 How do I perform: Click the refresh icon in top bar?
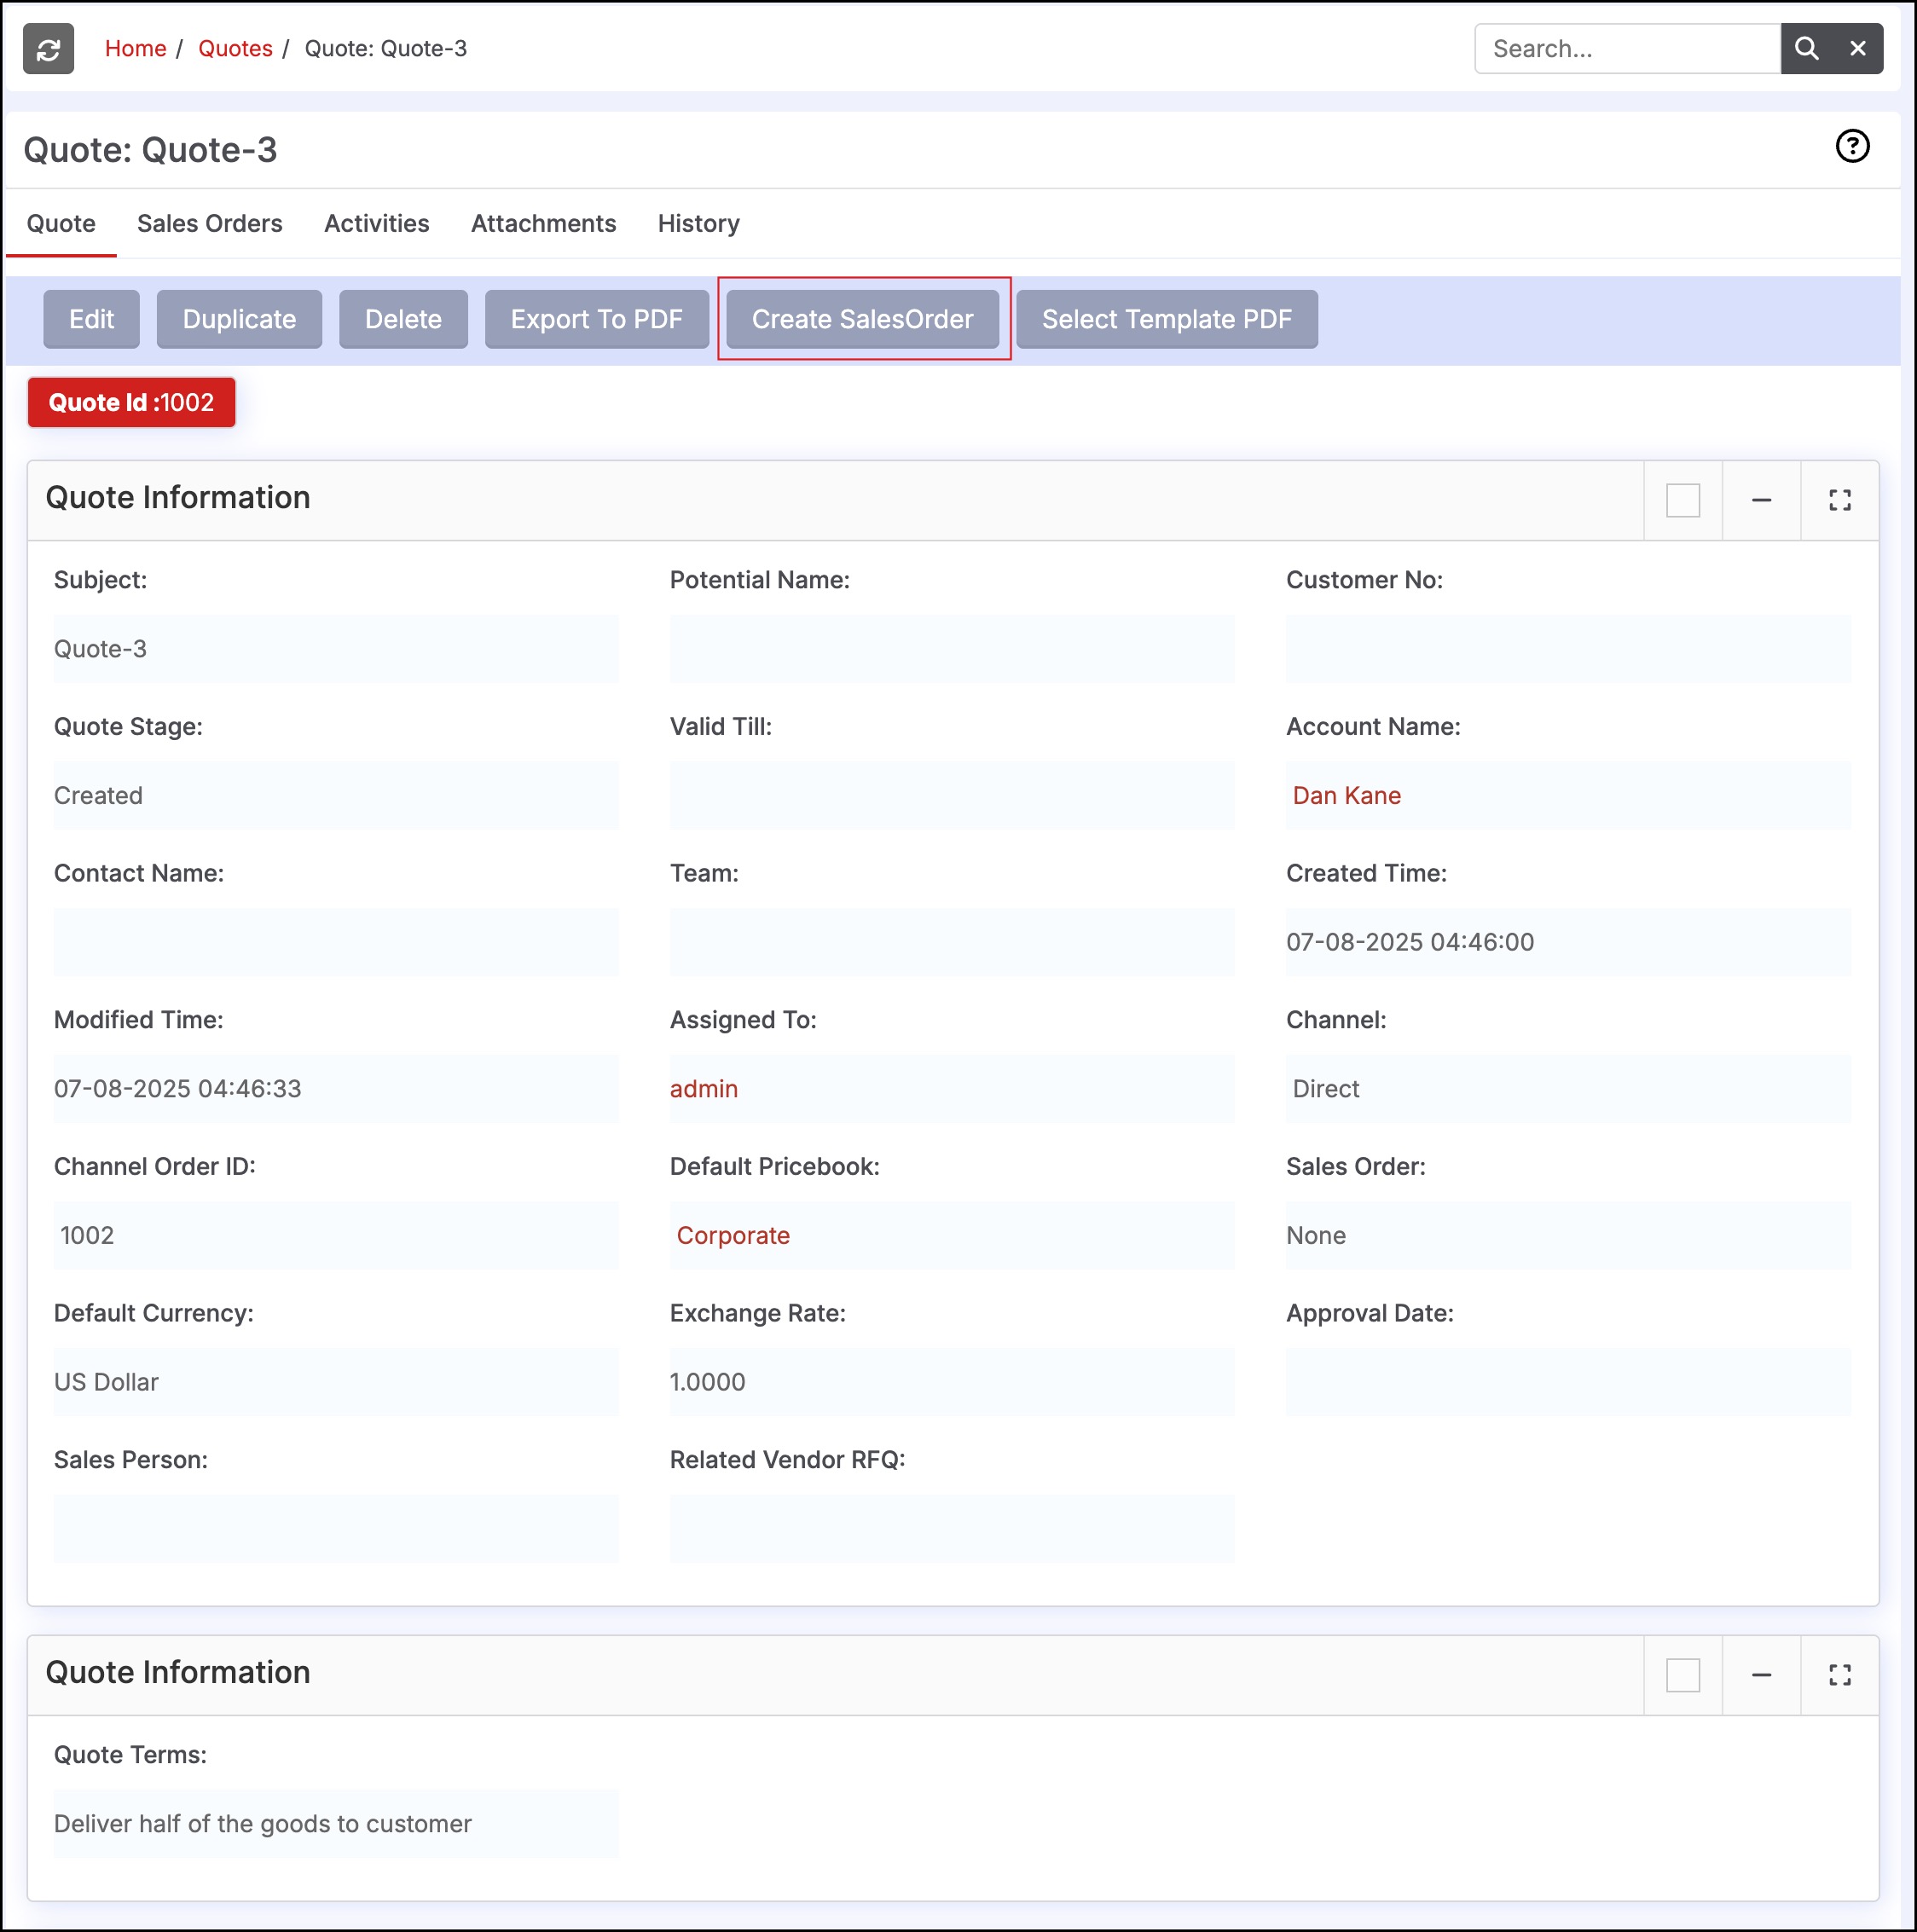[48, 48]
